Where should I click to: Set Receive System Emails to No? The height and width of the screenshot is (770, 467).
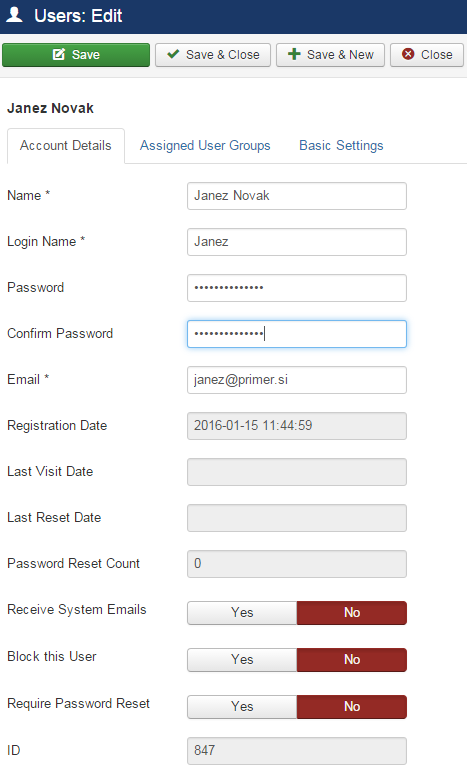352,612
